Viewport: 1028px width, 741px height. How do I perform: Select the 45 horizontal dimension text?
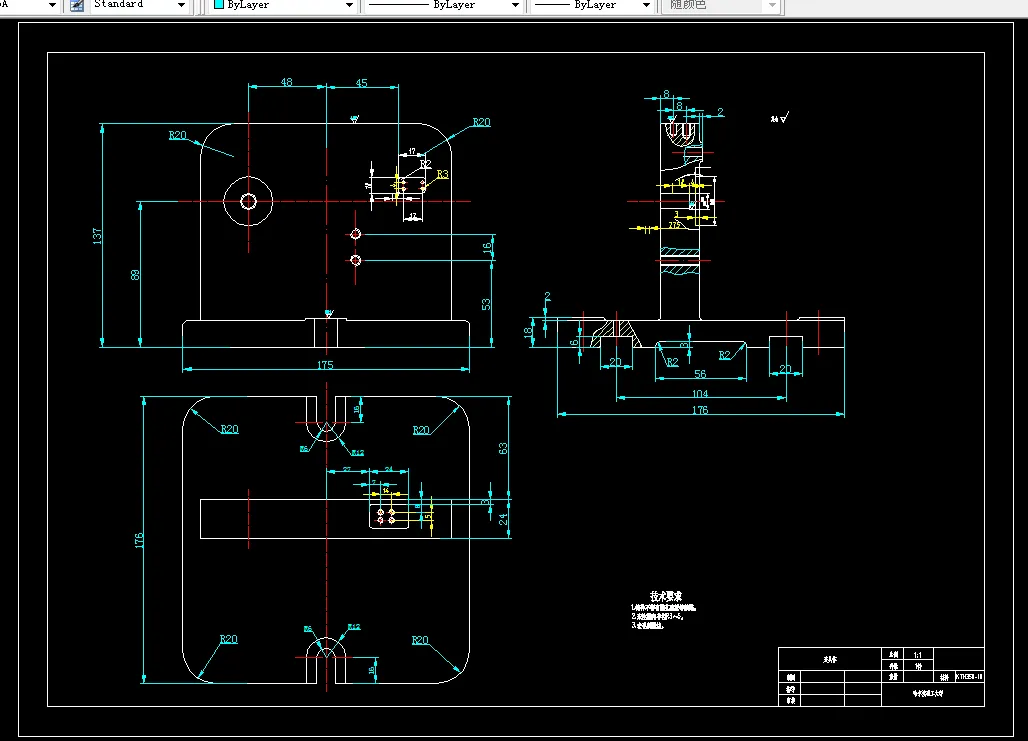[361, 83]
